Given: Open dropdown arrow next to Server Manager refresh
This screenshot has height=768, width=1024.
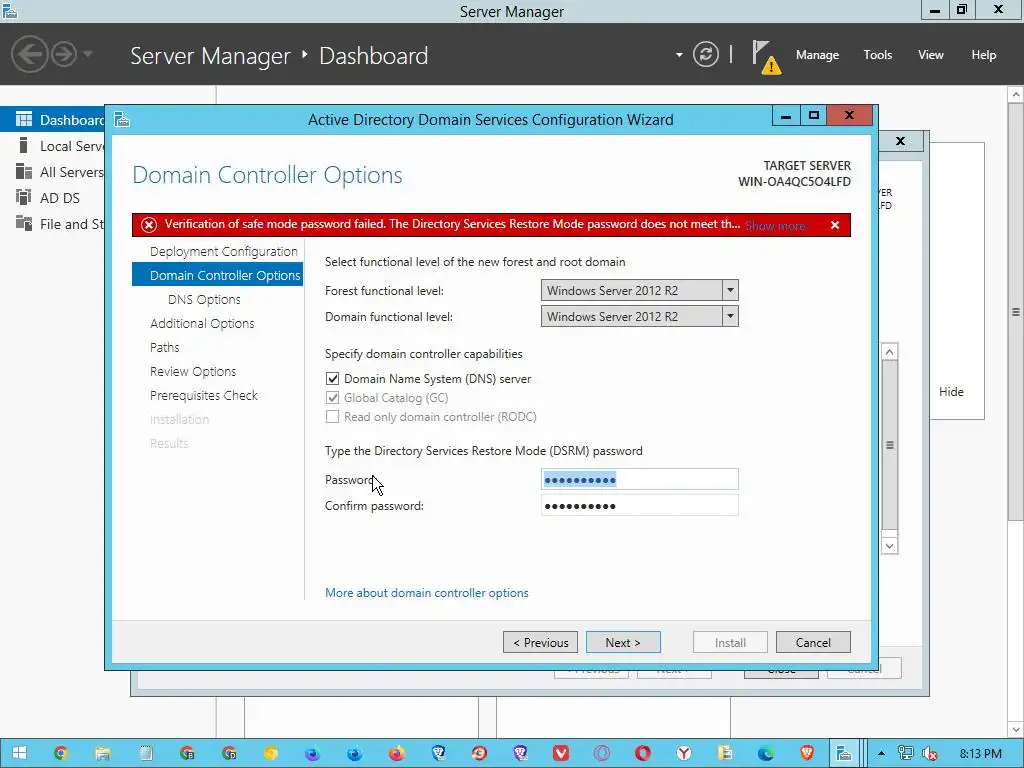Looking at the screenshot, I should [679, 55].
